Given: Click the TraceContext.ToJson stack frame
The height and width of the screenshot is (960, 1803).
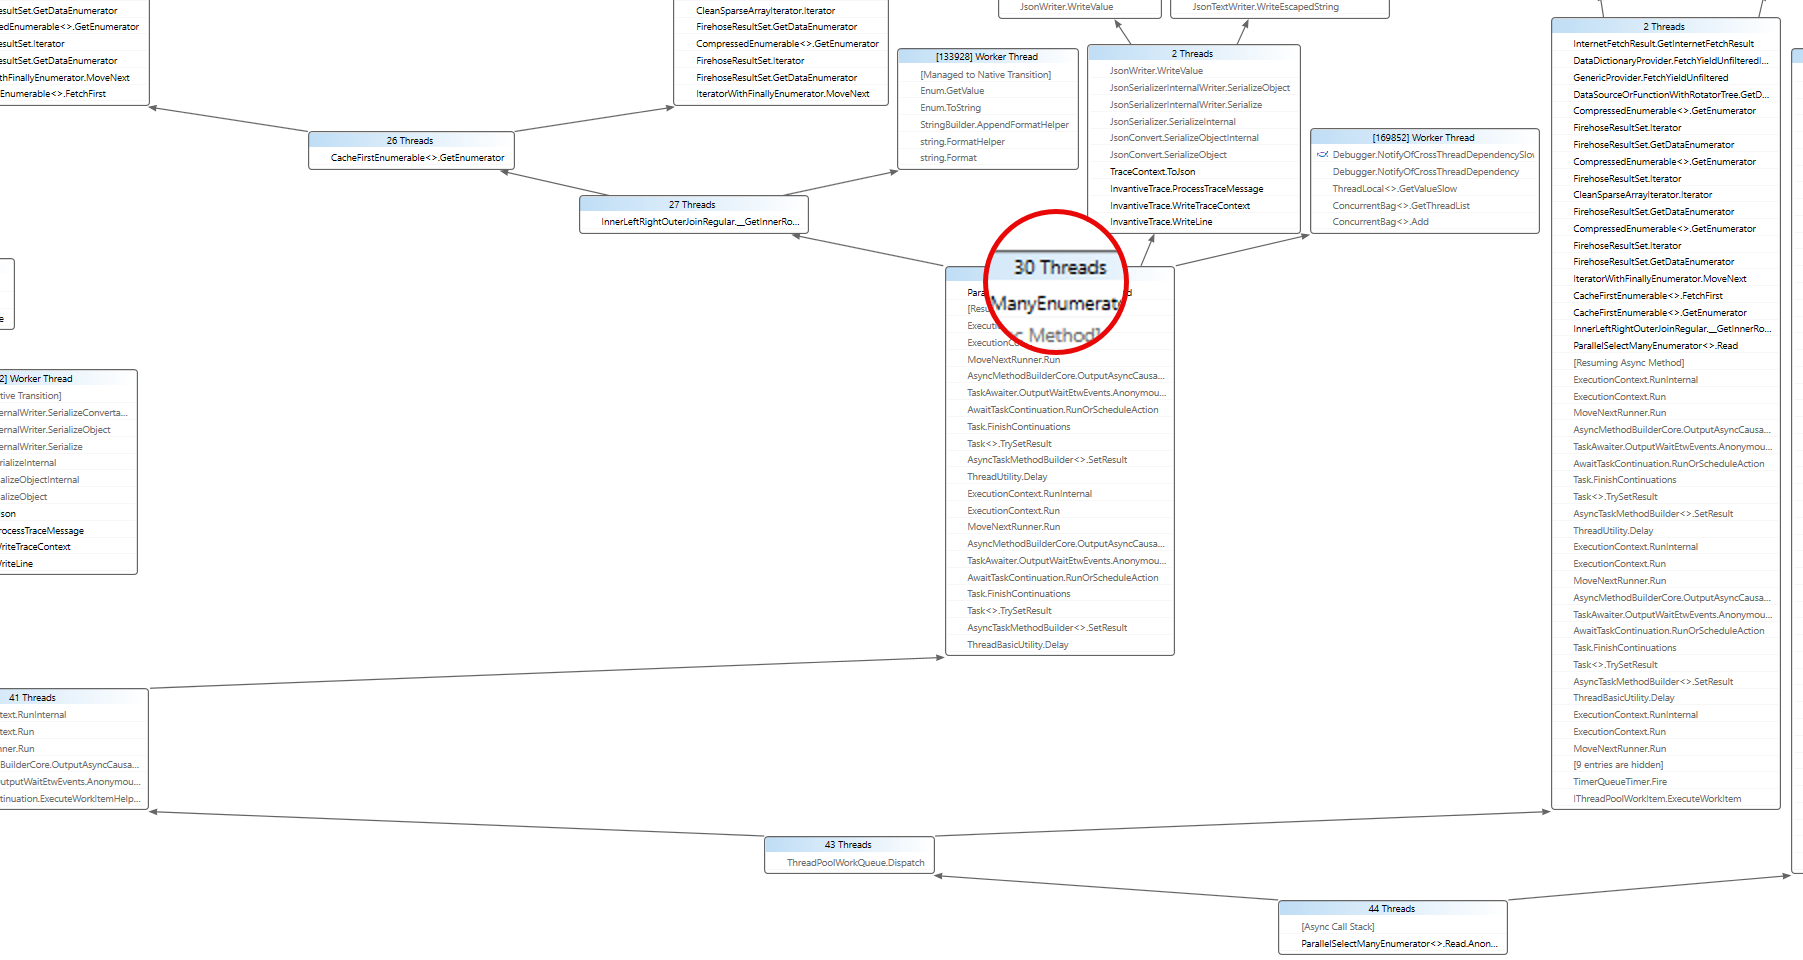Looking at the screenshot, I should pos(1152,172).
